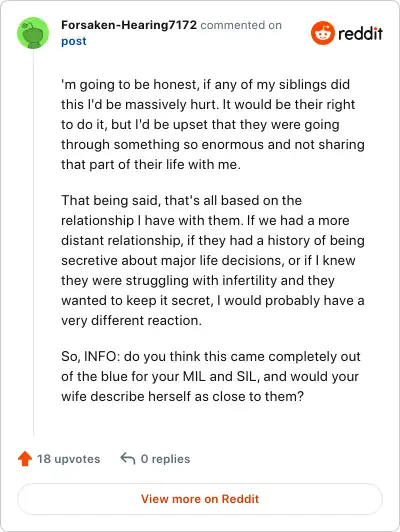Open the blue "post" link
This screenshot has height=532, width=400.
tap(74, 41)
